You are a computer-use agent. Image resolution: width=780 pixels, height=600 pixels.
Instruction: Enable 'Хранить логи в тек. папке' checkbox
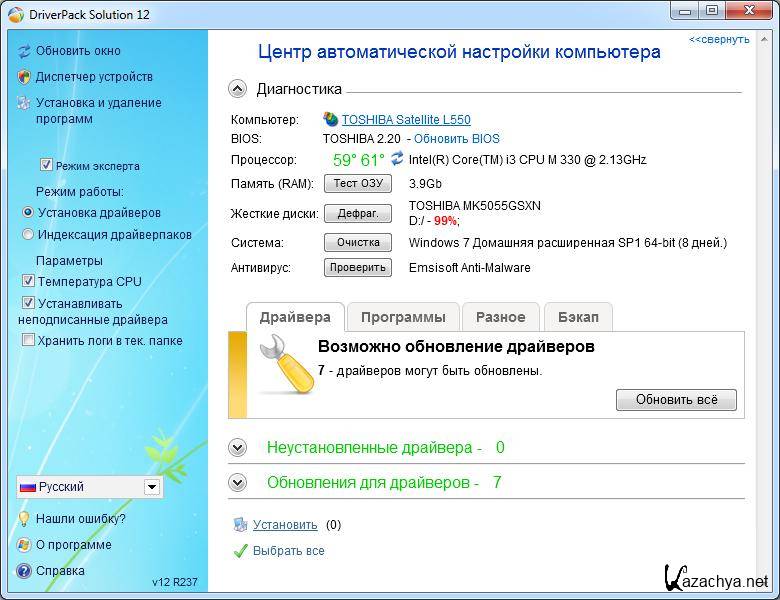[x=28, y=340]
